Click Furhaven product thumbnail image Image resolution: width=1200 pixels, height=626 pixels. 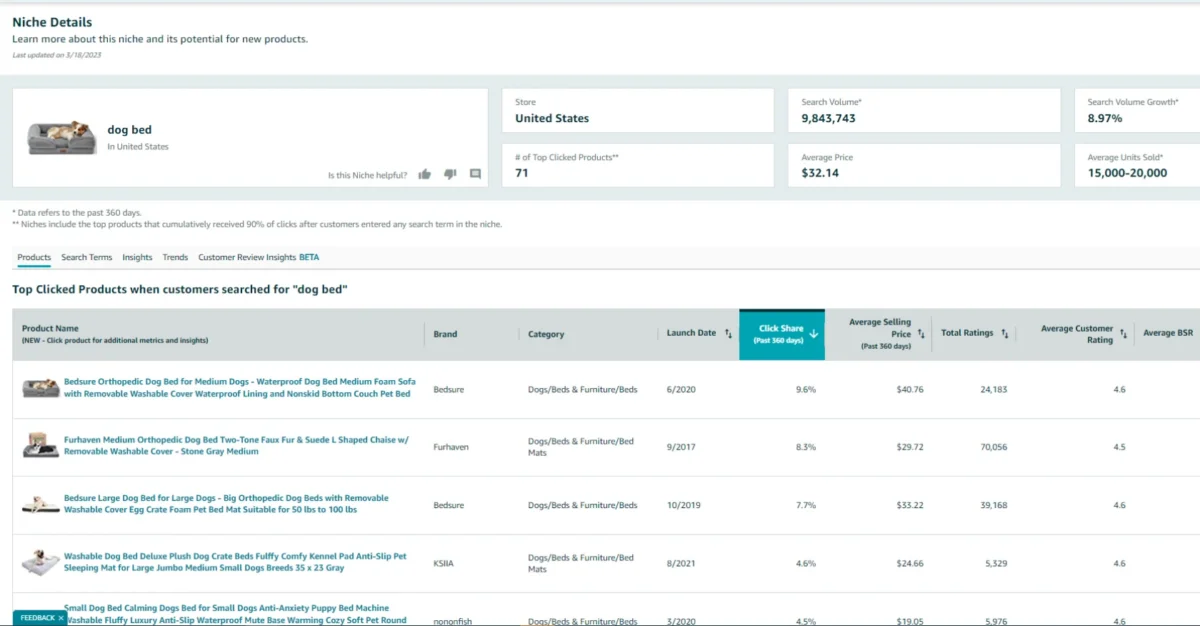(41, 446)
